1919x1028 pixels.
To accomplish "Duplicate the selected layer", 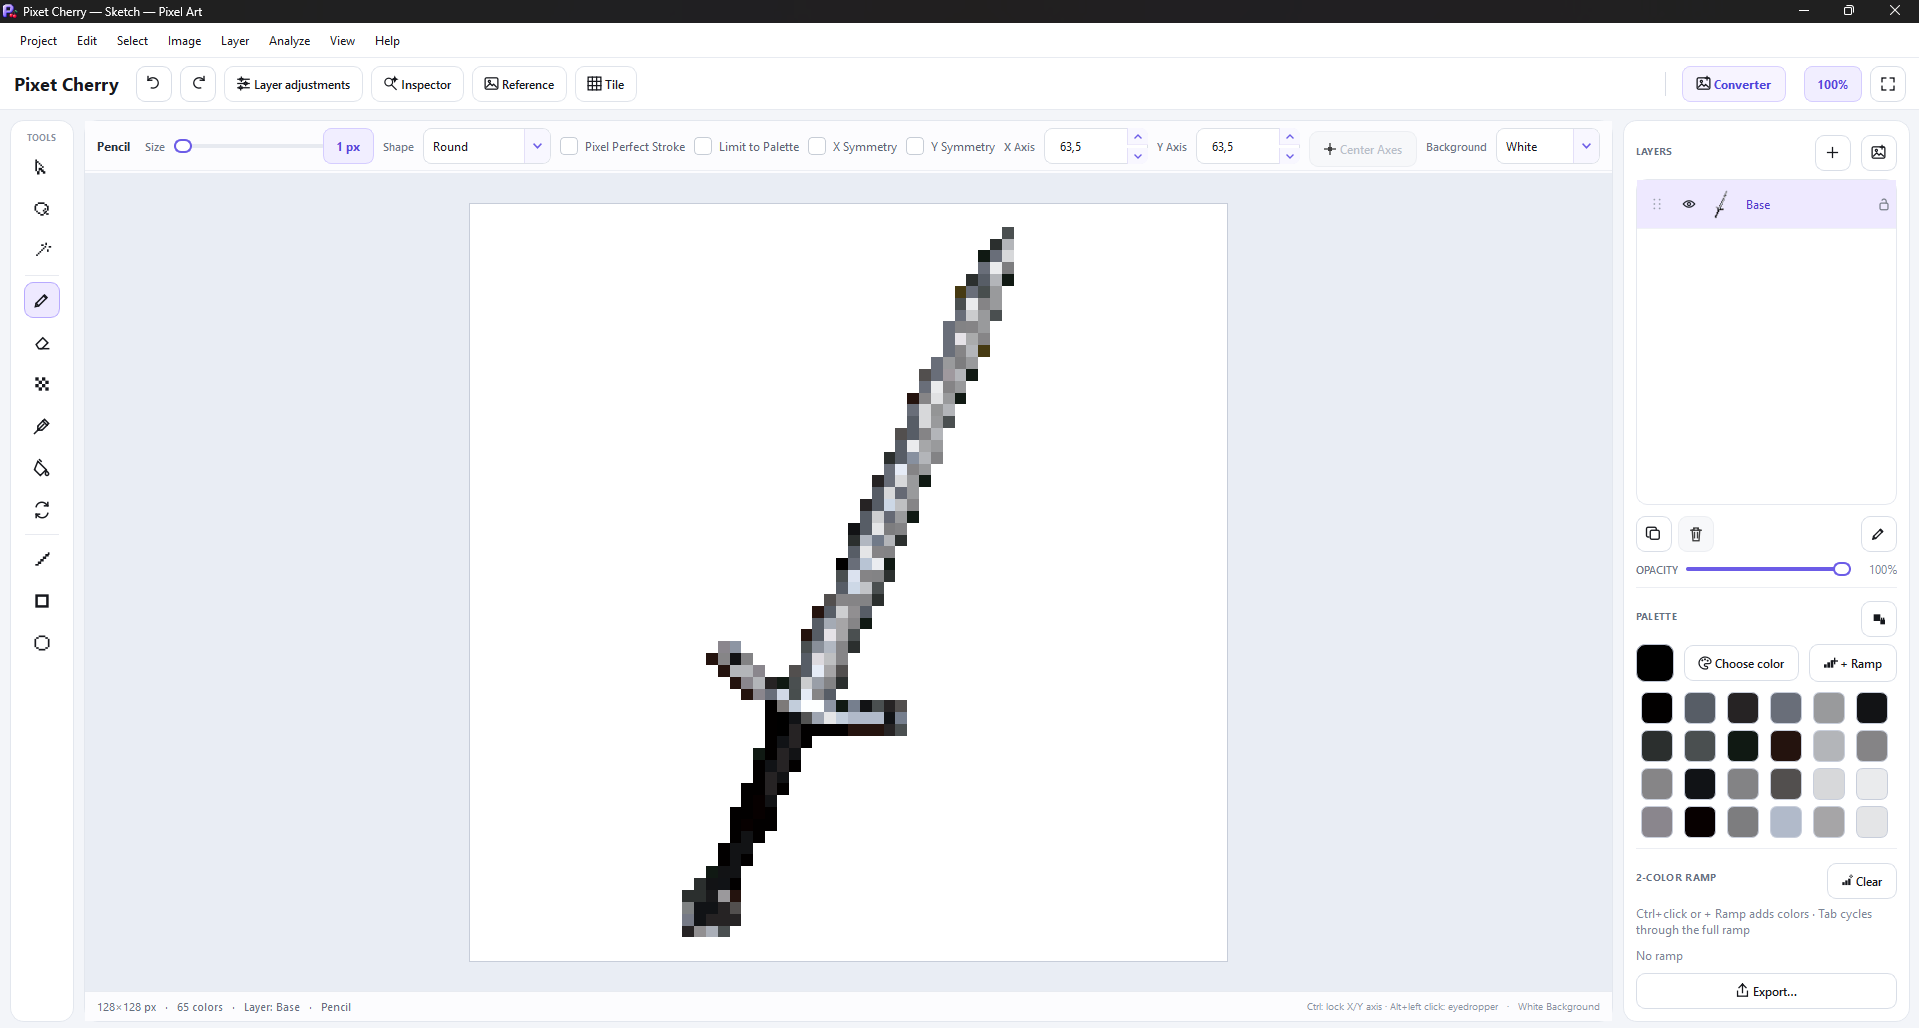I will click(1653, 534).
